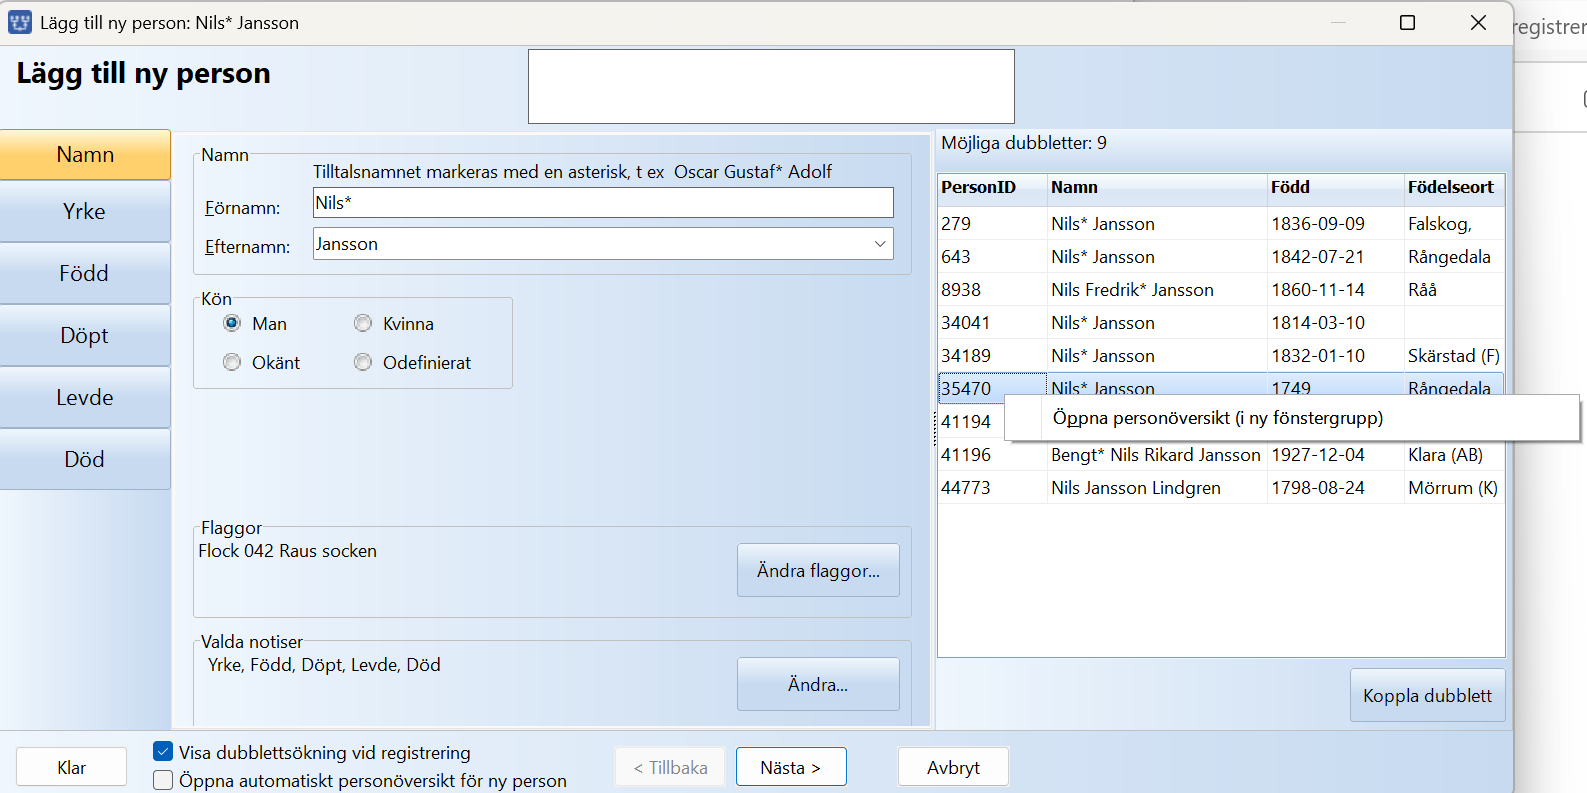
Task: Choose the Odefinierat gender option
Action: (363, 362)
